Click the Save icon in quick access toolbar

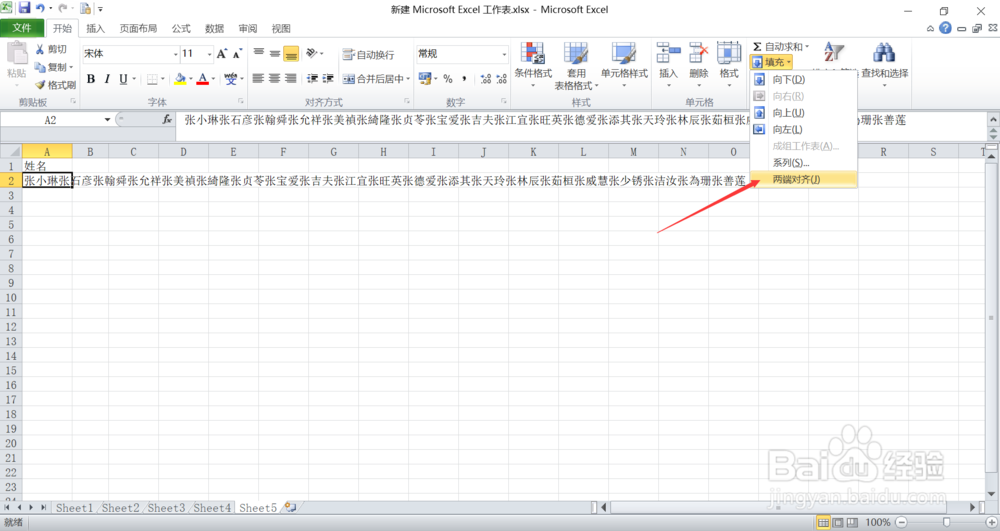point(24,8)
